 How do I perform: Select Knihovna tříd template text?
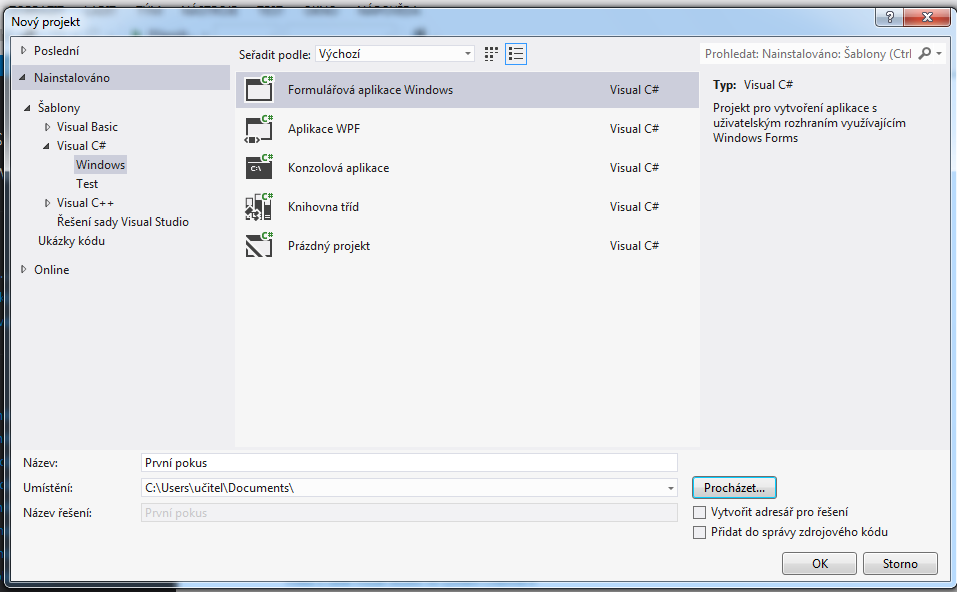click(x=323, y=207)
